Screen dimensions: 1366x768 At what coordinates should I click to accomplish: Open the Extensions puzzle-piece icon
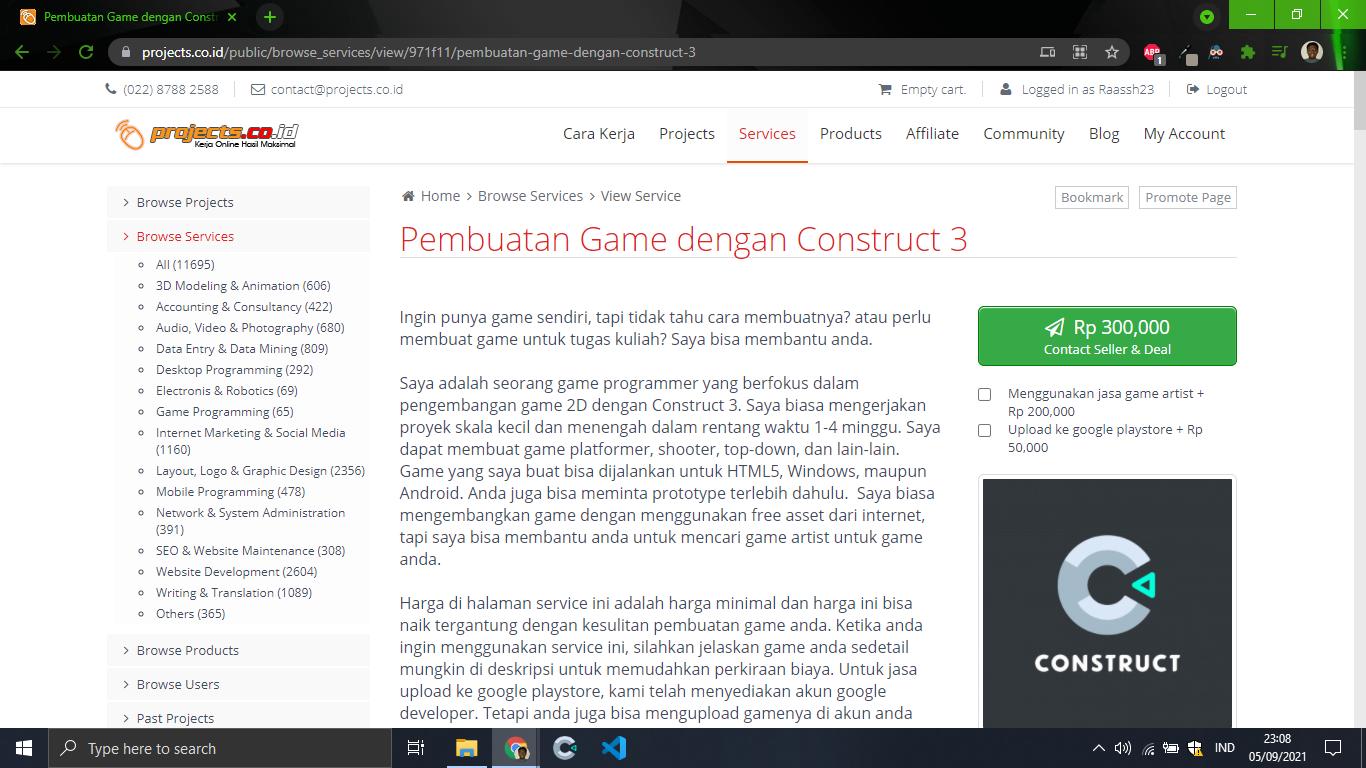pyautogui.click(x=1247, y=52)
